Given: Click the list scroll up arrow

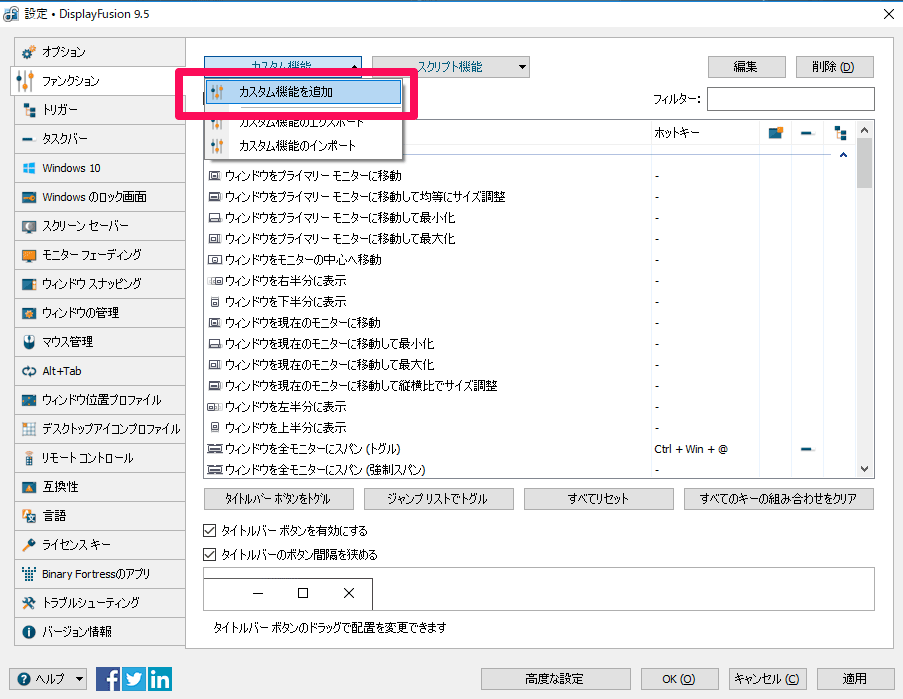Looking at the screenshot, I should pyautogui.click(x=864, y=130).
